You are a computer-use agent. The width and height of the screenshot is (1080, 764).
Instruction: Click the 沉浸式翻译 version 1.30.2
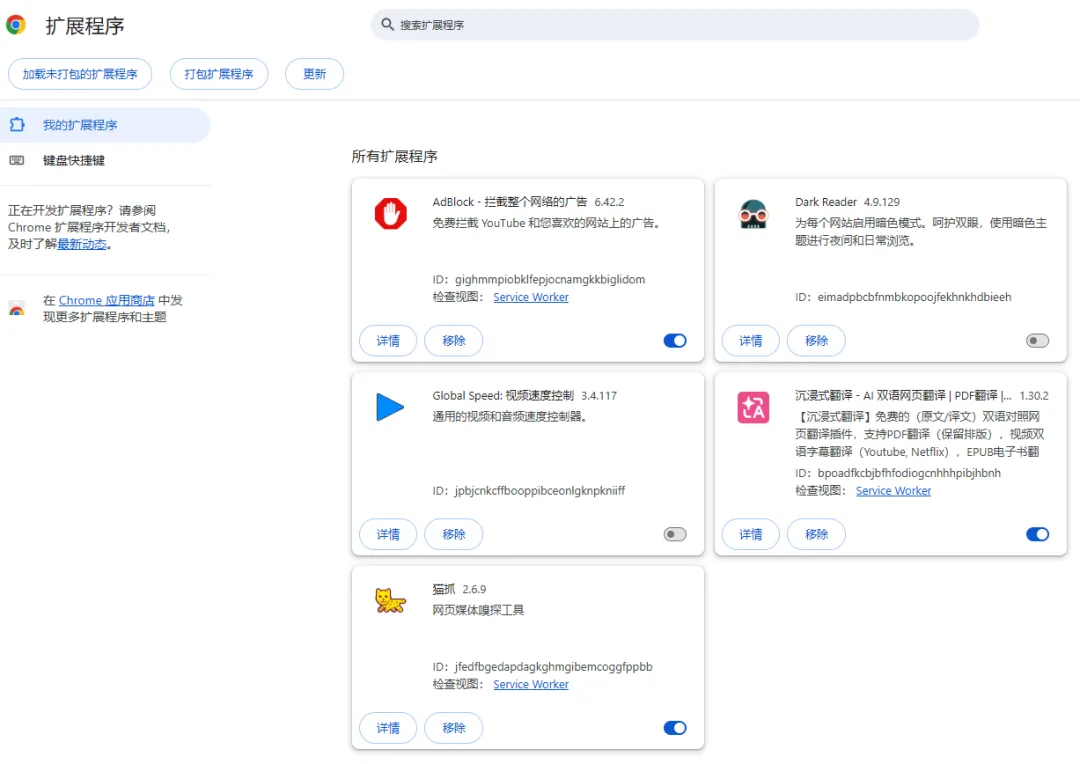[x=1034, y=395]
